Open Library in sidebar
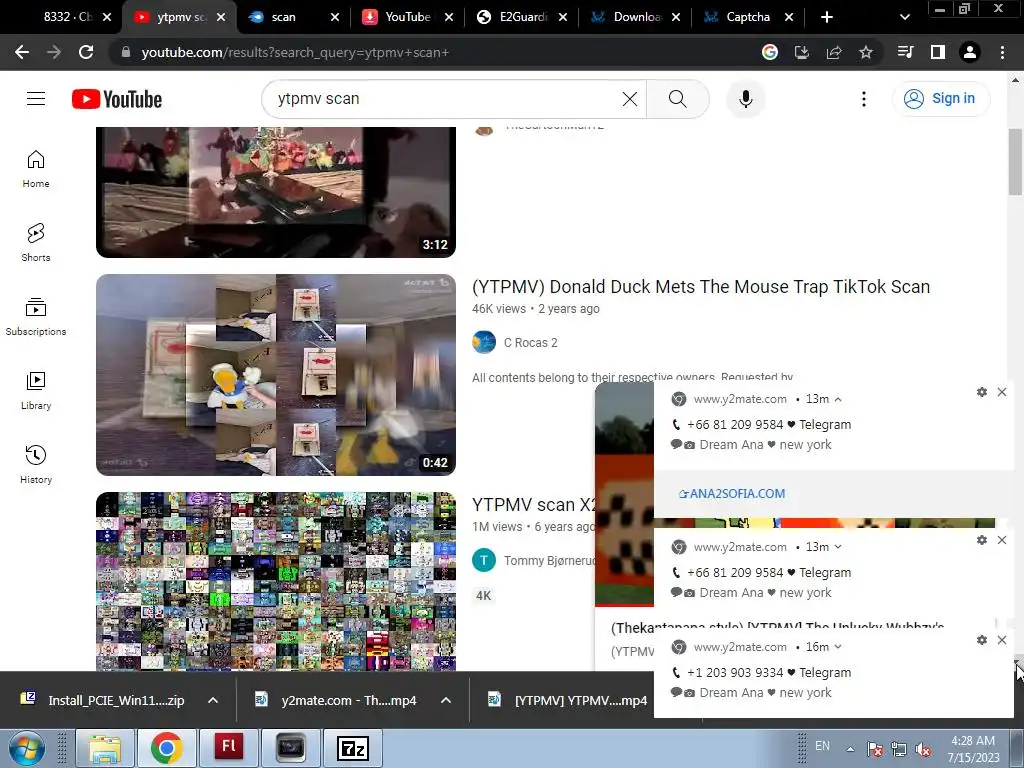 (x=36, y=391)
